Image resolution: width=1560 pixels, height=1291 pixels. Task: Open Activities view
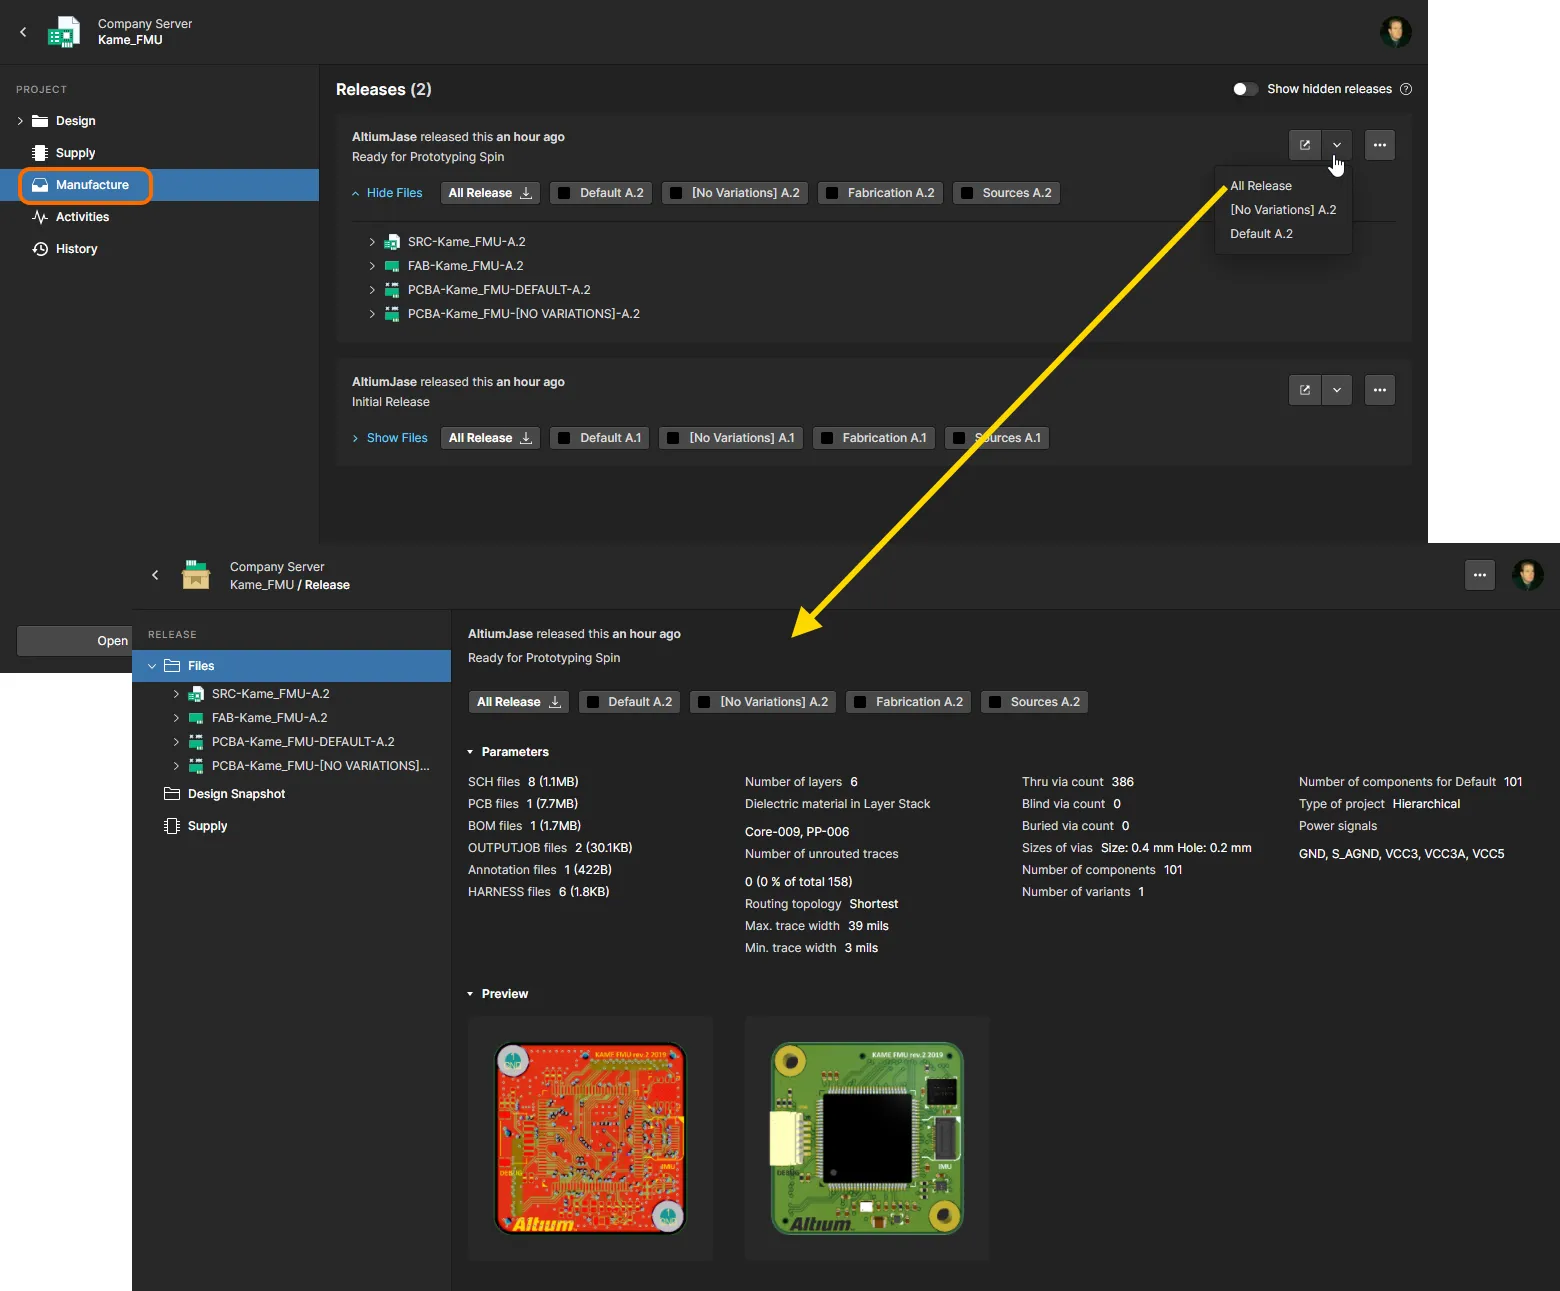click(82, 217)
